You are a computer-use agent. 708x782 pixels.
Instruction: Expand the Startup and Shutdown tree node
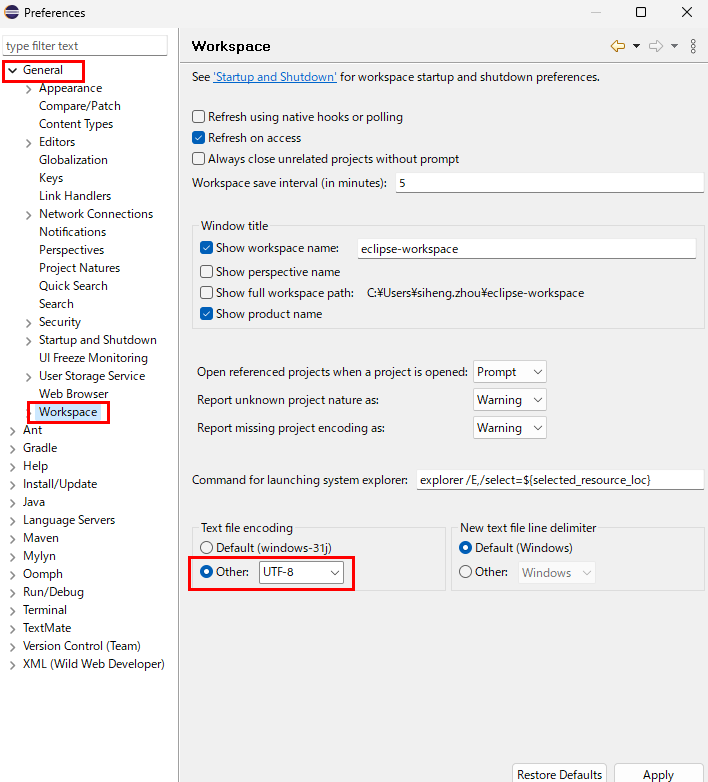(28, 341)
